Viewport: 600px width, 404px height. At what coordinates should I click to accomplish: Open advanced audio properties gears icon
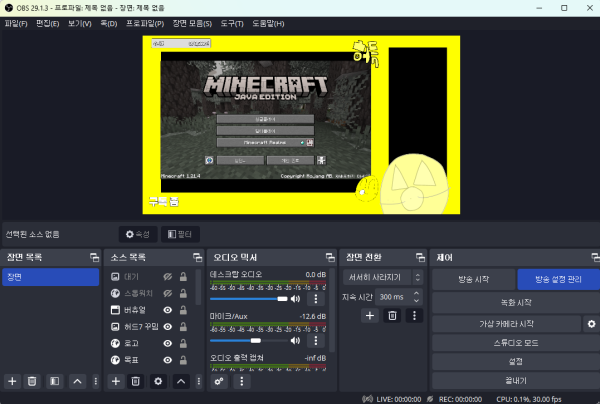(x=219, y=381)
